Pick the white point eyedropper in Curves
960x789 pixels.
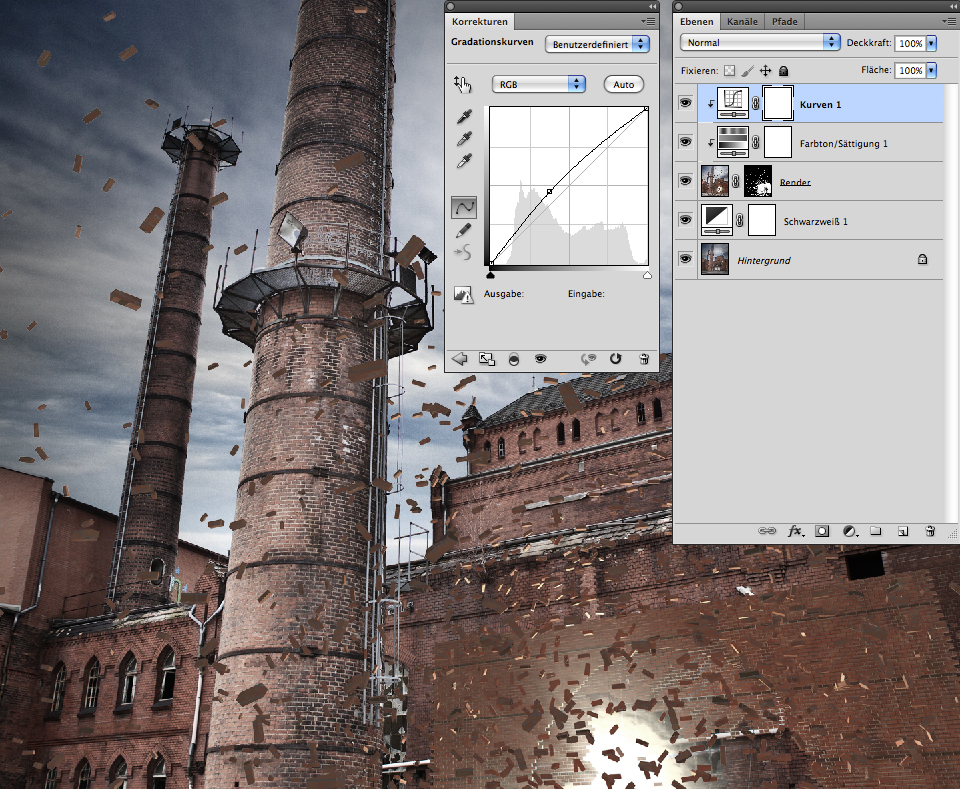click(464, 161)
